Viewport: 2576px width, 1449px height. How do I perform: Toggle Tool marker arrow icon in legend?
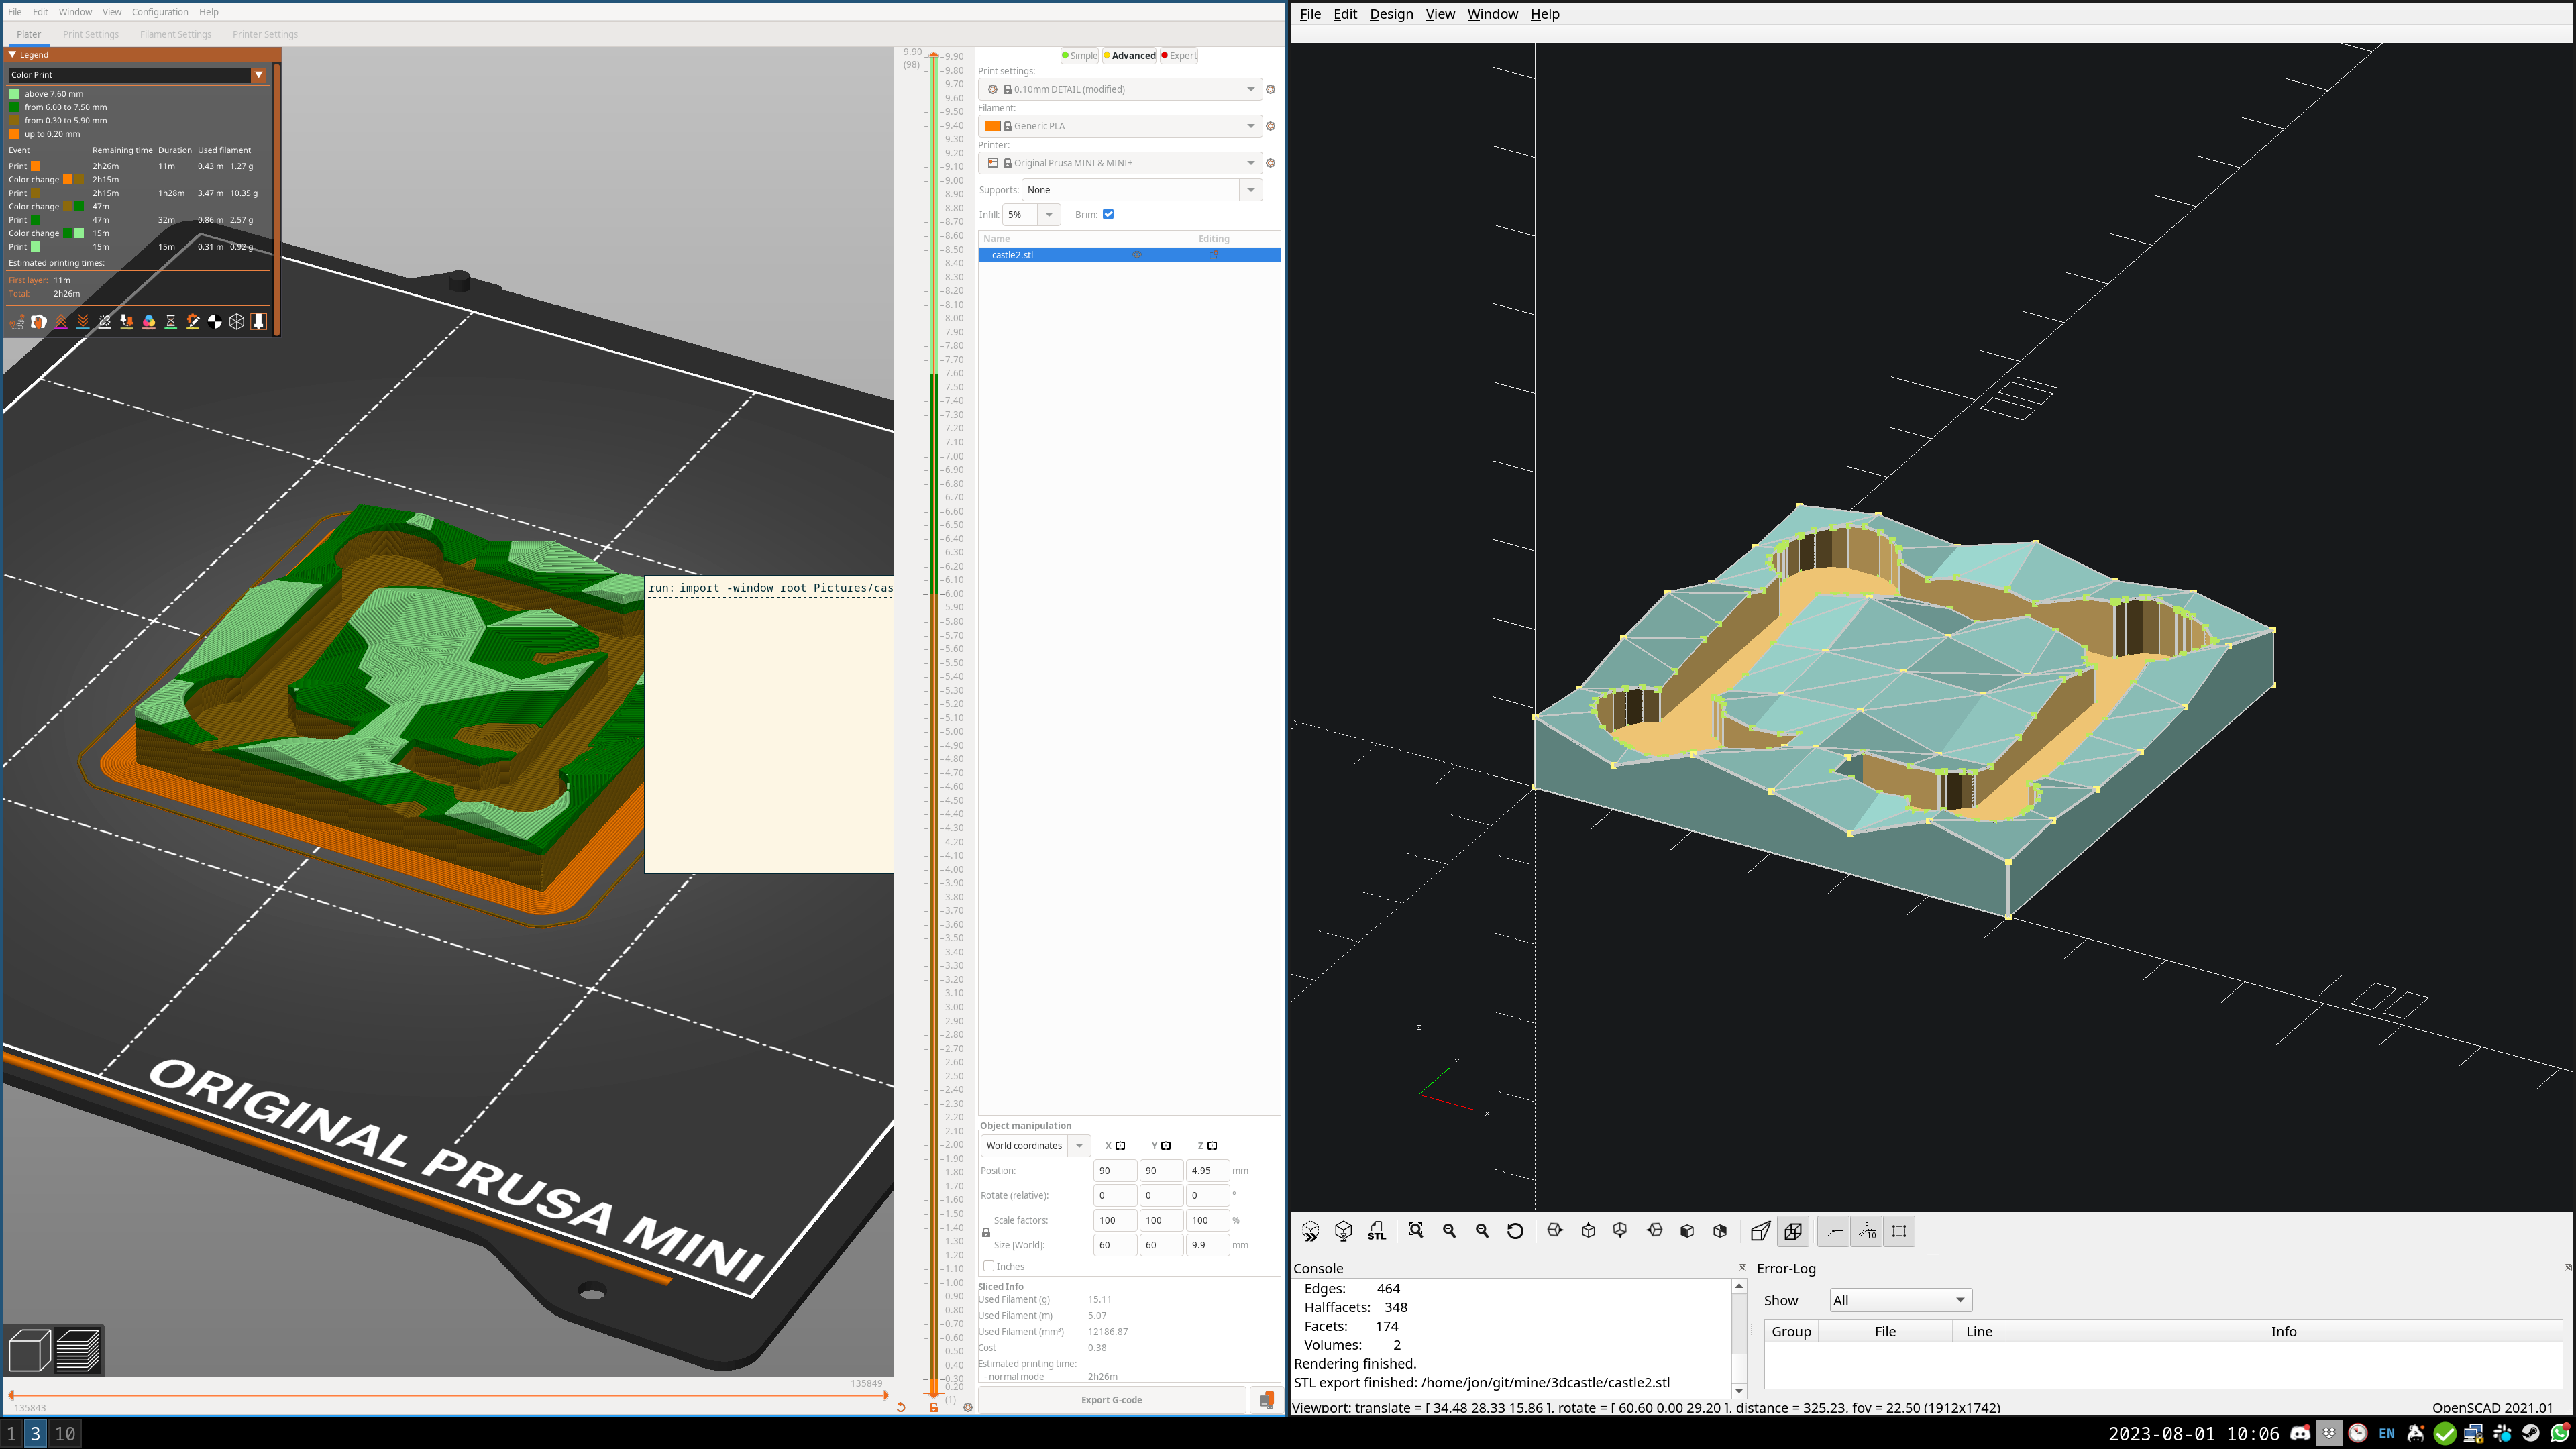click(259, 322)
